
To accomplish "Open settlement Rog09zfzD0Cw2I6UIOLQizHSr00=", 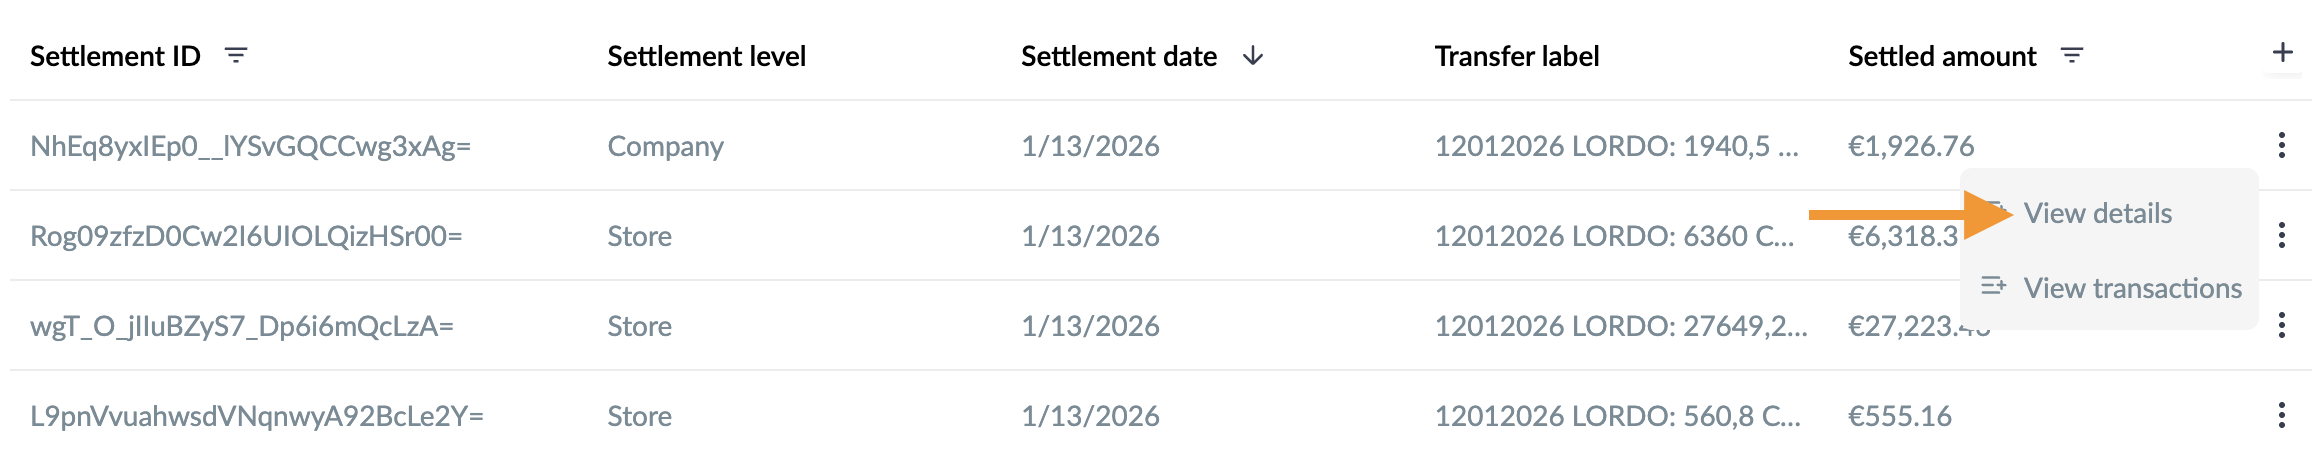I will point(246,236).
